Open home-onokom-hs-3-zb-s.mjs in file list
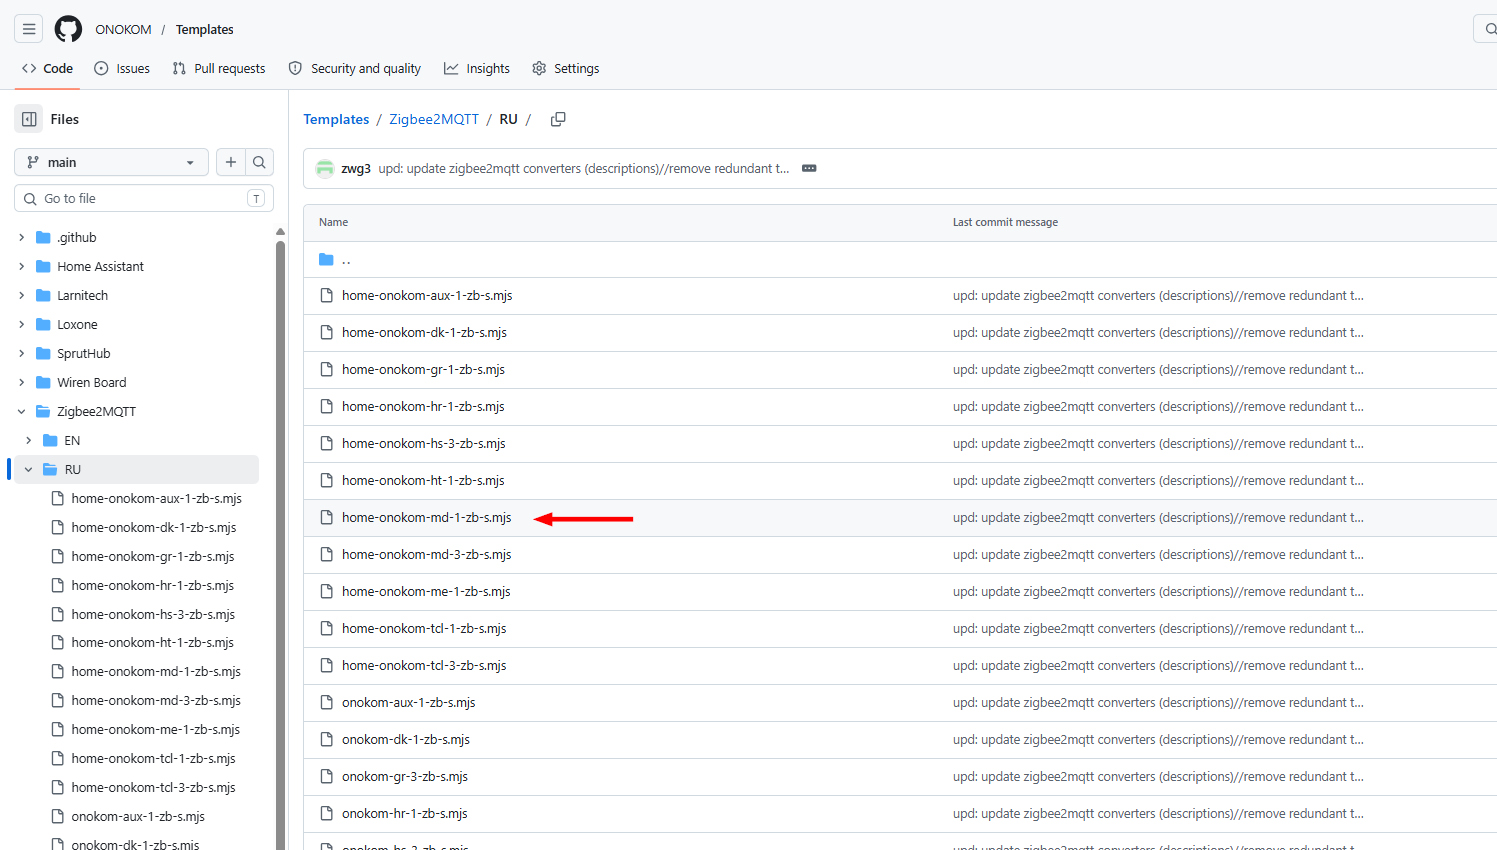The image size is (1497, 850). (x=424, y=444)
